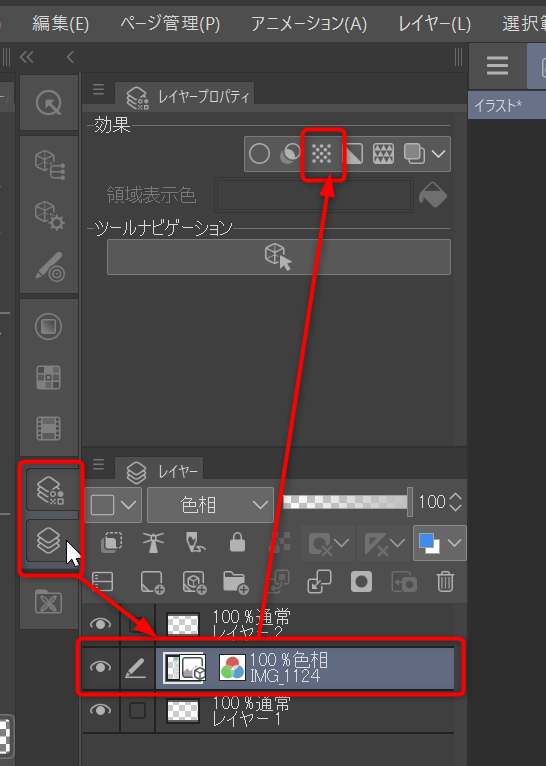Screen dimensions: 546x766
Task: Click the layer opacity slider
Action: point(347,502)
